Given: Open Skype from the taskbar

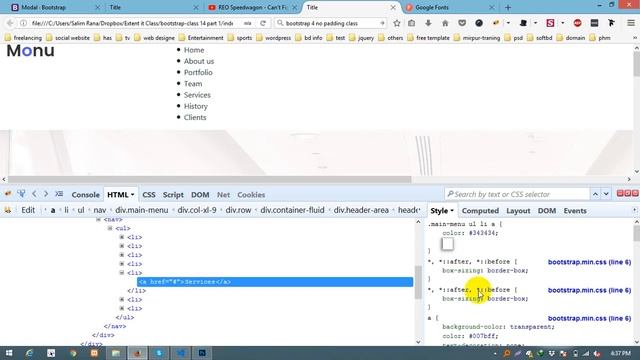Looking at the screenshot, I should pos(159,353).
